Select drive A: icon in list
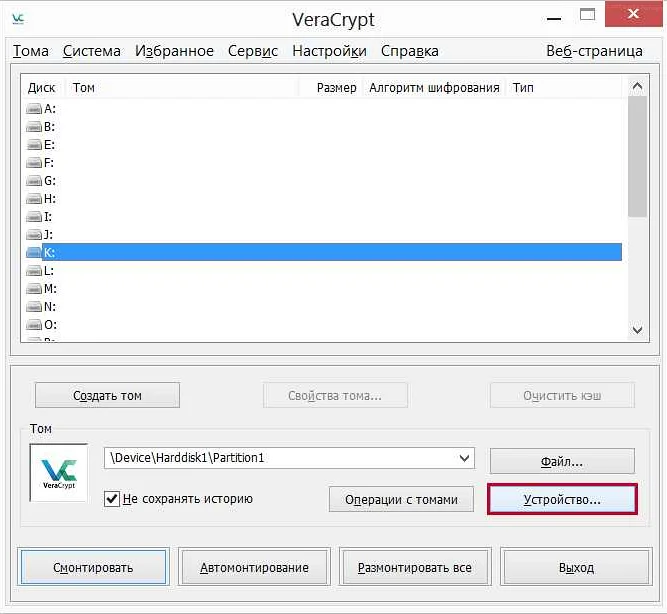The width and height of the screenshot is (667, 614). [34, 109]
